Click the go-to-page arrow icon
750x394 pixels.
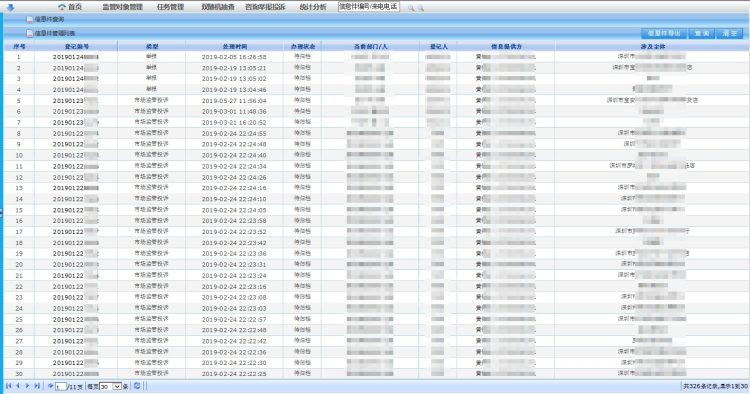(50, 385)
